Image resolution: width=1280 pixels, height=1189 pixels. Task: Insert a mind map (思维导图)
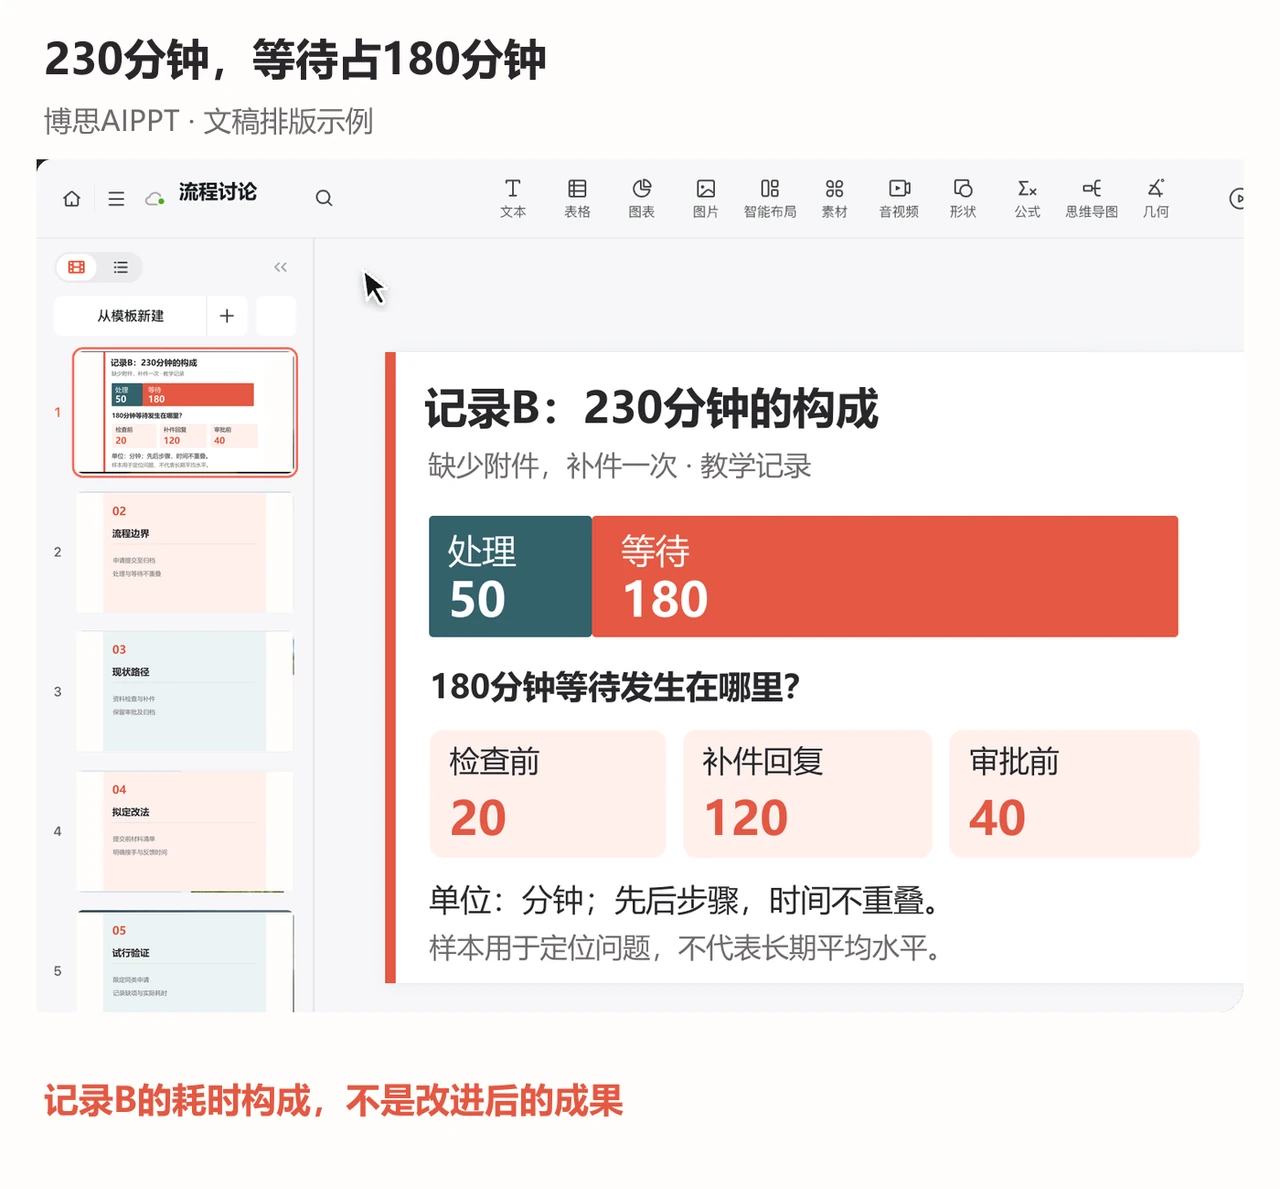[x=1092, y=198]
